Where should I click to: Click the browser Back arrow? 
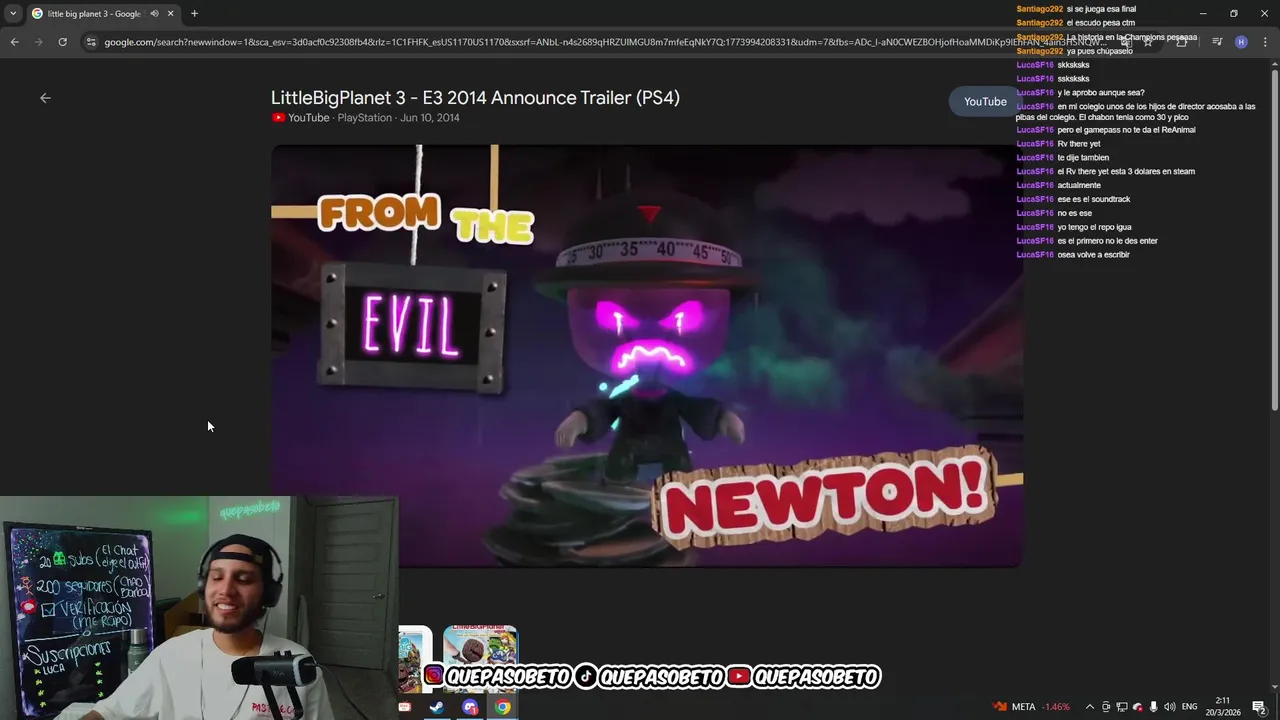tap(14, 42)
